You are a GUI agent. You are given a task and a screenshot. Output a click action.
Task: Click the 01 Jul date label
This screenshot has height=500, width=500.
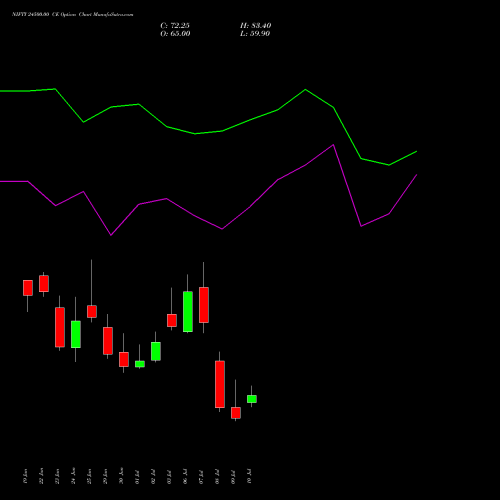coord(137,477)
